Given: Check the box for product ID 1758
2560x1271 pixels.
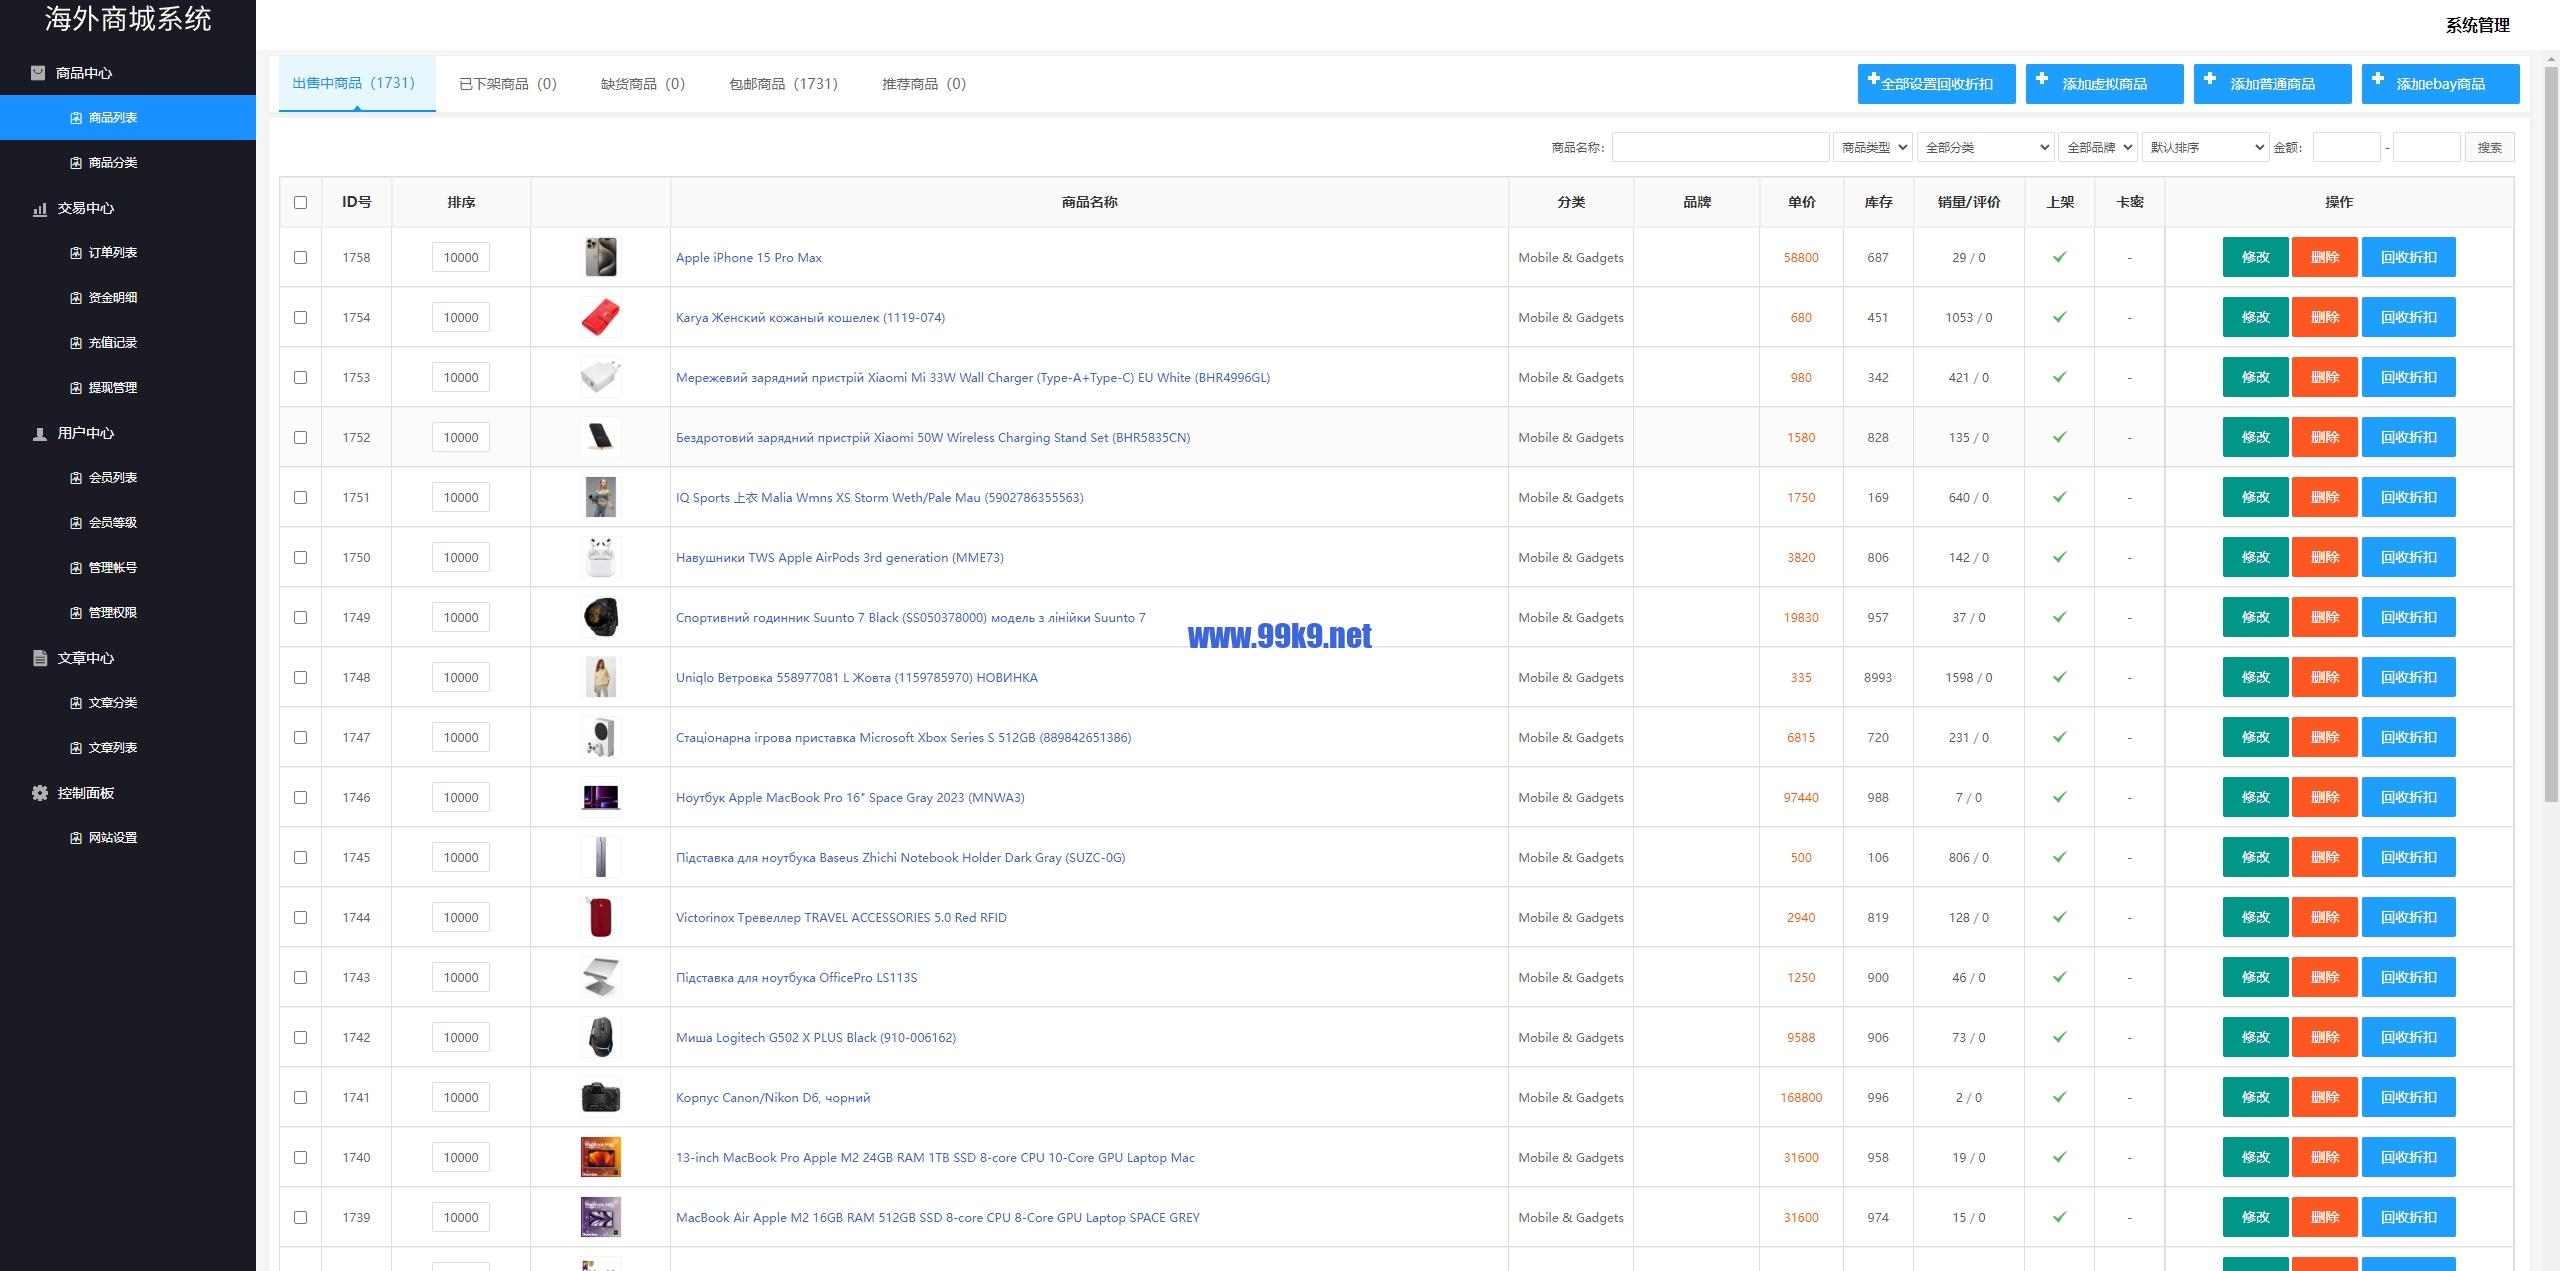Looking at the screenshot, I should pyautogui.click(x=300, y=257).
